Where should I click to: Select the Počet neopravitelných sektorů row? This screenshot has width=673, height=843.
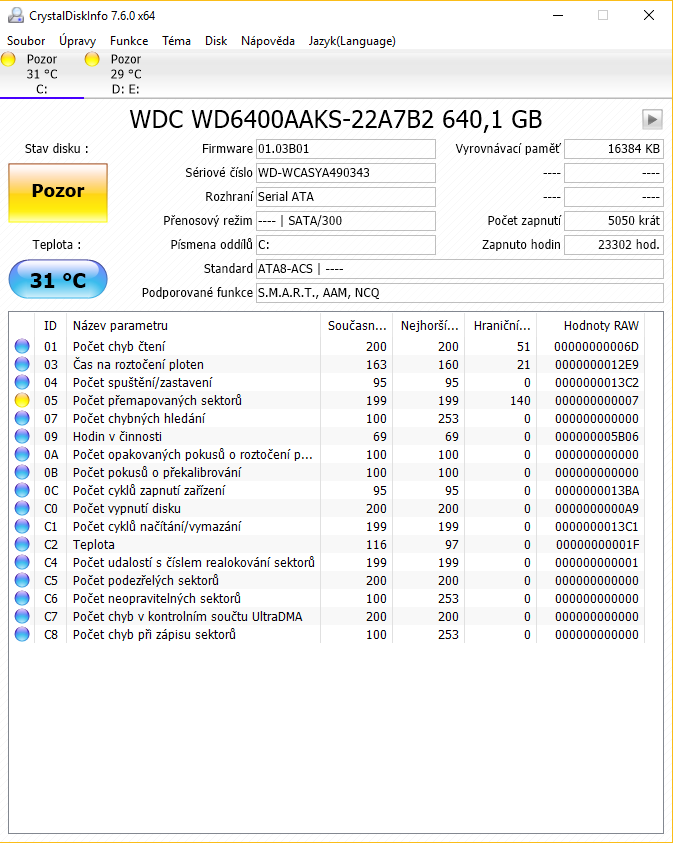[327, 598]
